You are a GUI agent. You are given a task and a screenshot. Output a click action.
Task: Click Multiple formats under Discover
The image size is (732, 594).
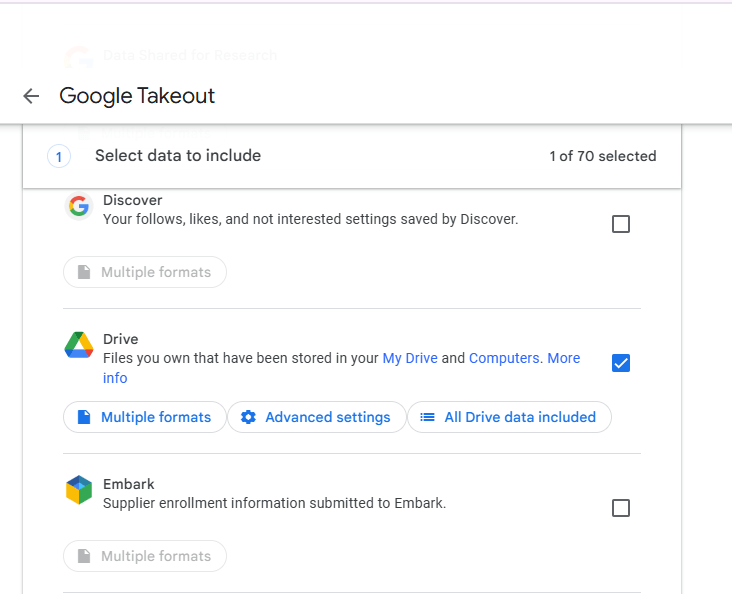click(145, 272)
